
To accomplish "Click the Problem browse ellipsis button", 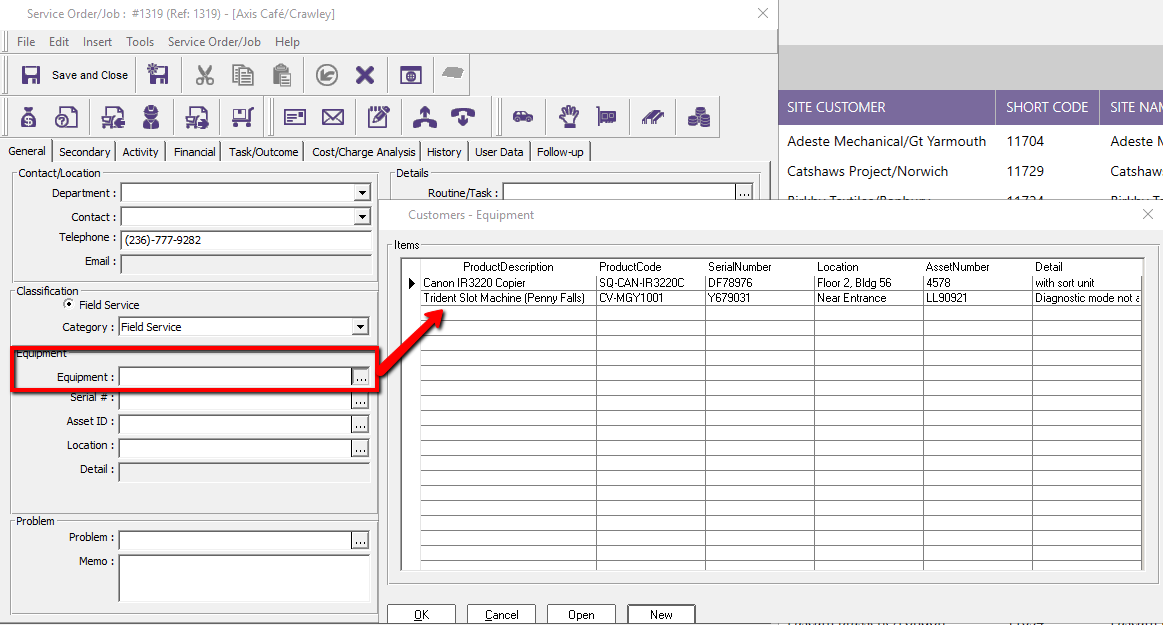I will pyautogui.click(x=360, y=540).
